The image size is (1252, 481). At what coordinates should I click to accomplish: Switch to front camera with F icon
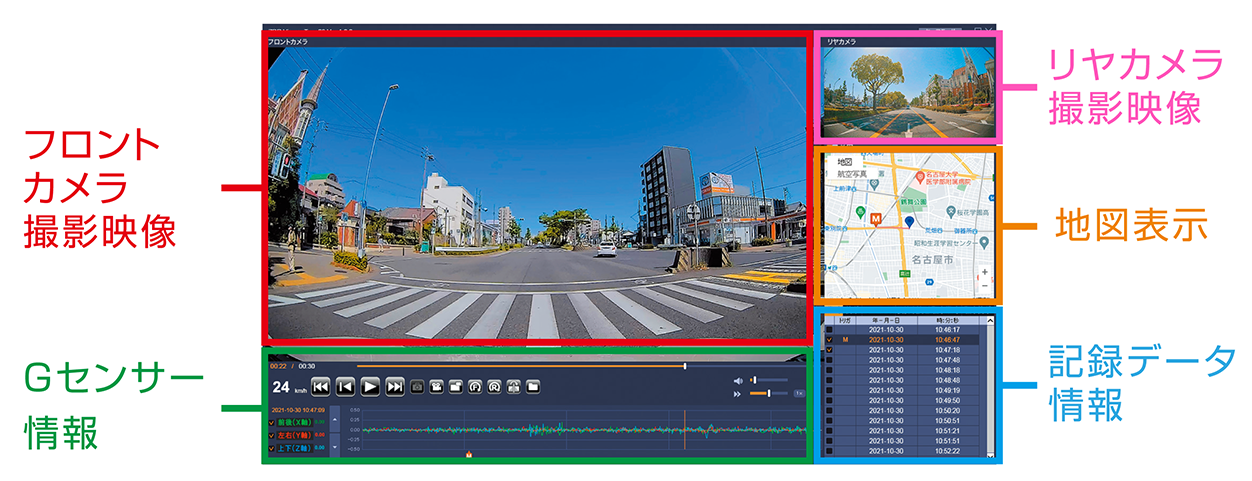(475, 386)
